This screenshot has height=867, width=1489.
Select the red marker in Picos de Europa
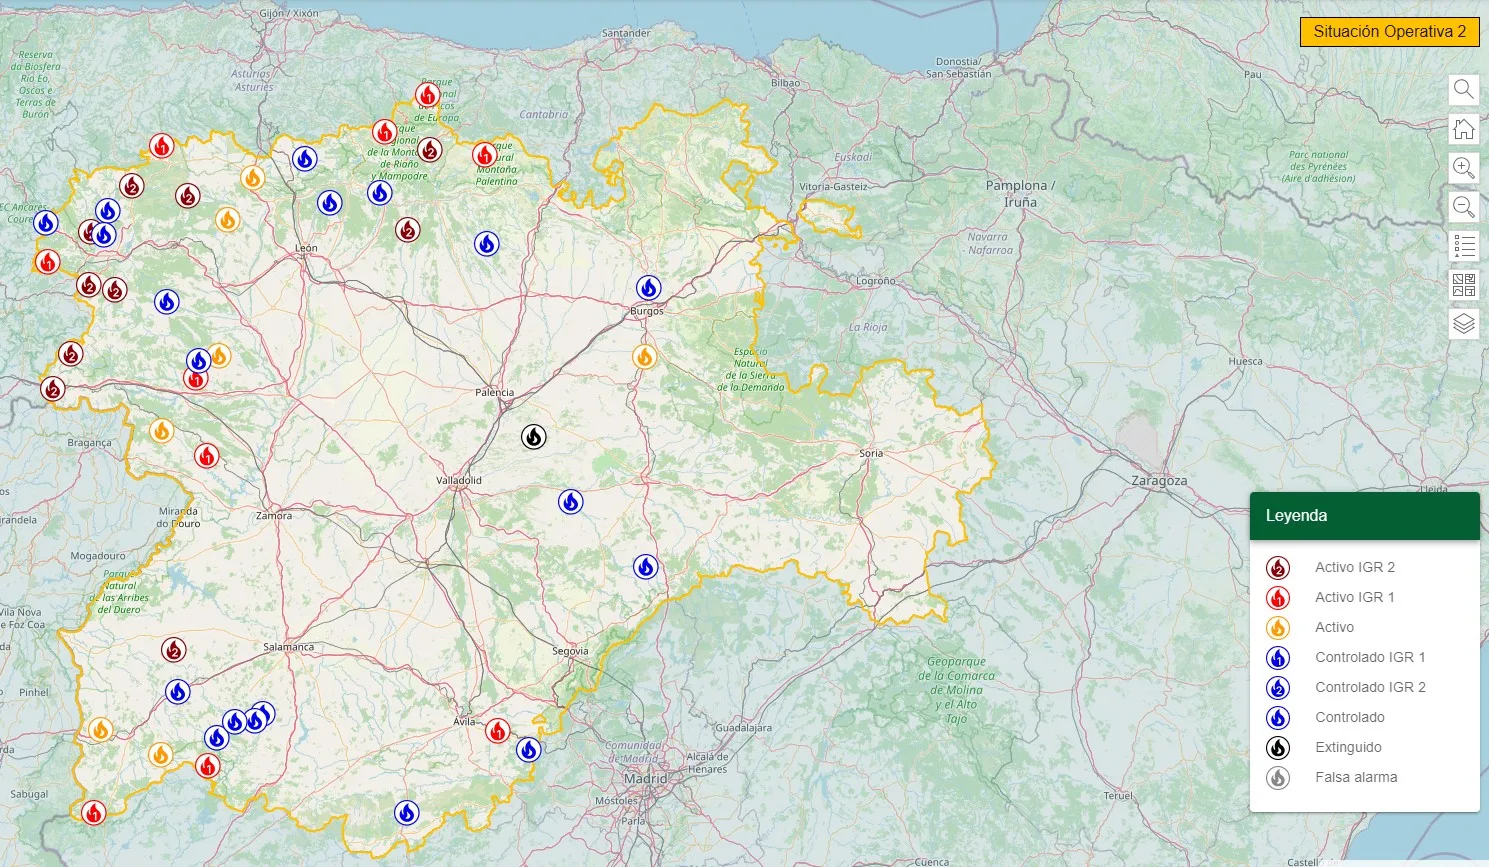(428, 95)
